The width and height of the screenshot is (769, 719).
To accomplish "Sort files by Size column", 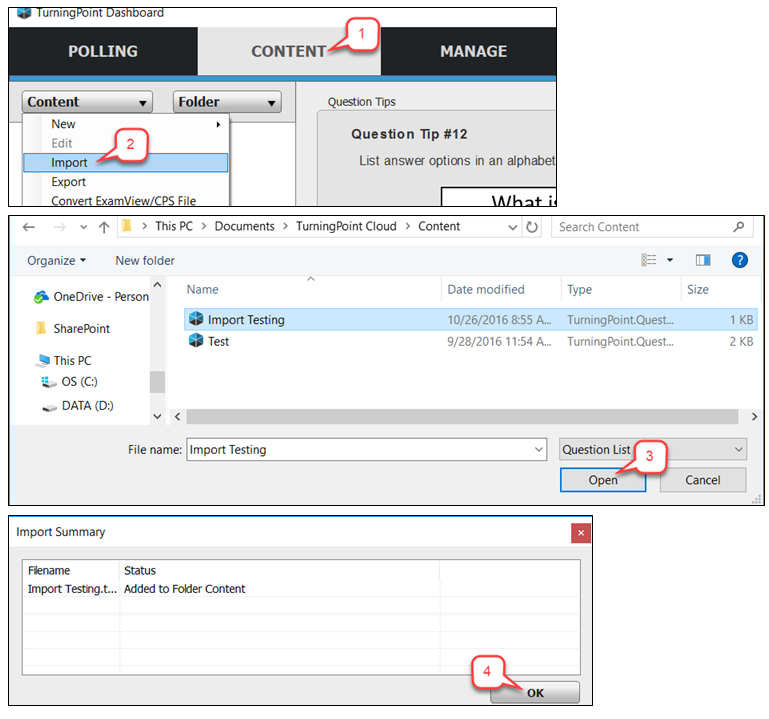I will (720, 289).
